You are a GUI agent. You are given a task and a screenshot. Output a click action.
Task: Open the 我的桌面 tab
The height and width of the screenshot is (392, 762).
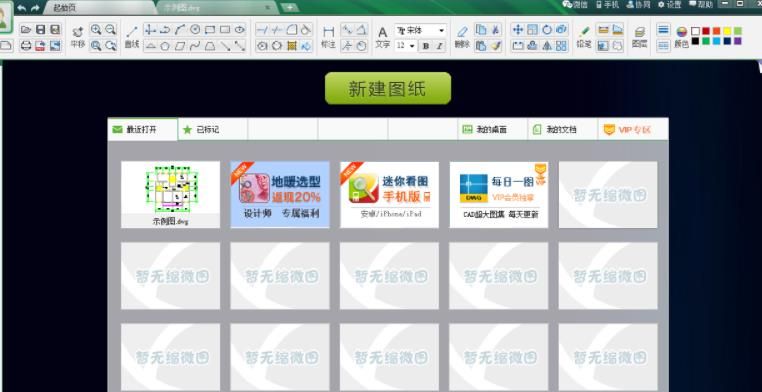pyautogui.click(x=492, y=130)
